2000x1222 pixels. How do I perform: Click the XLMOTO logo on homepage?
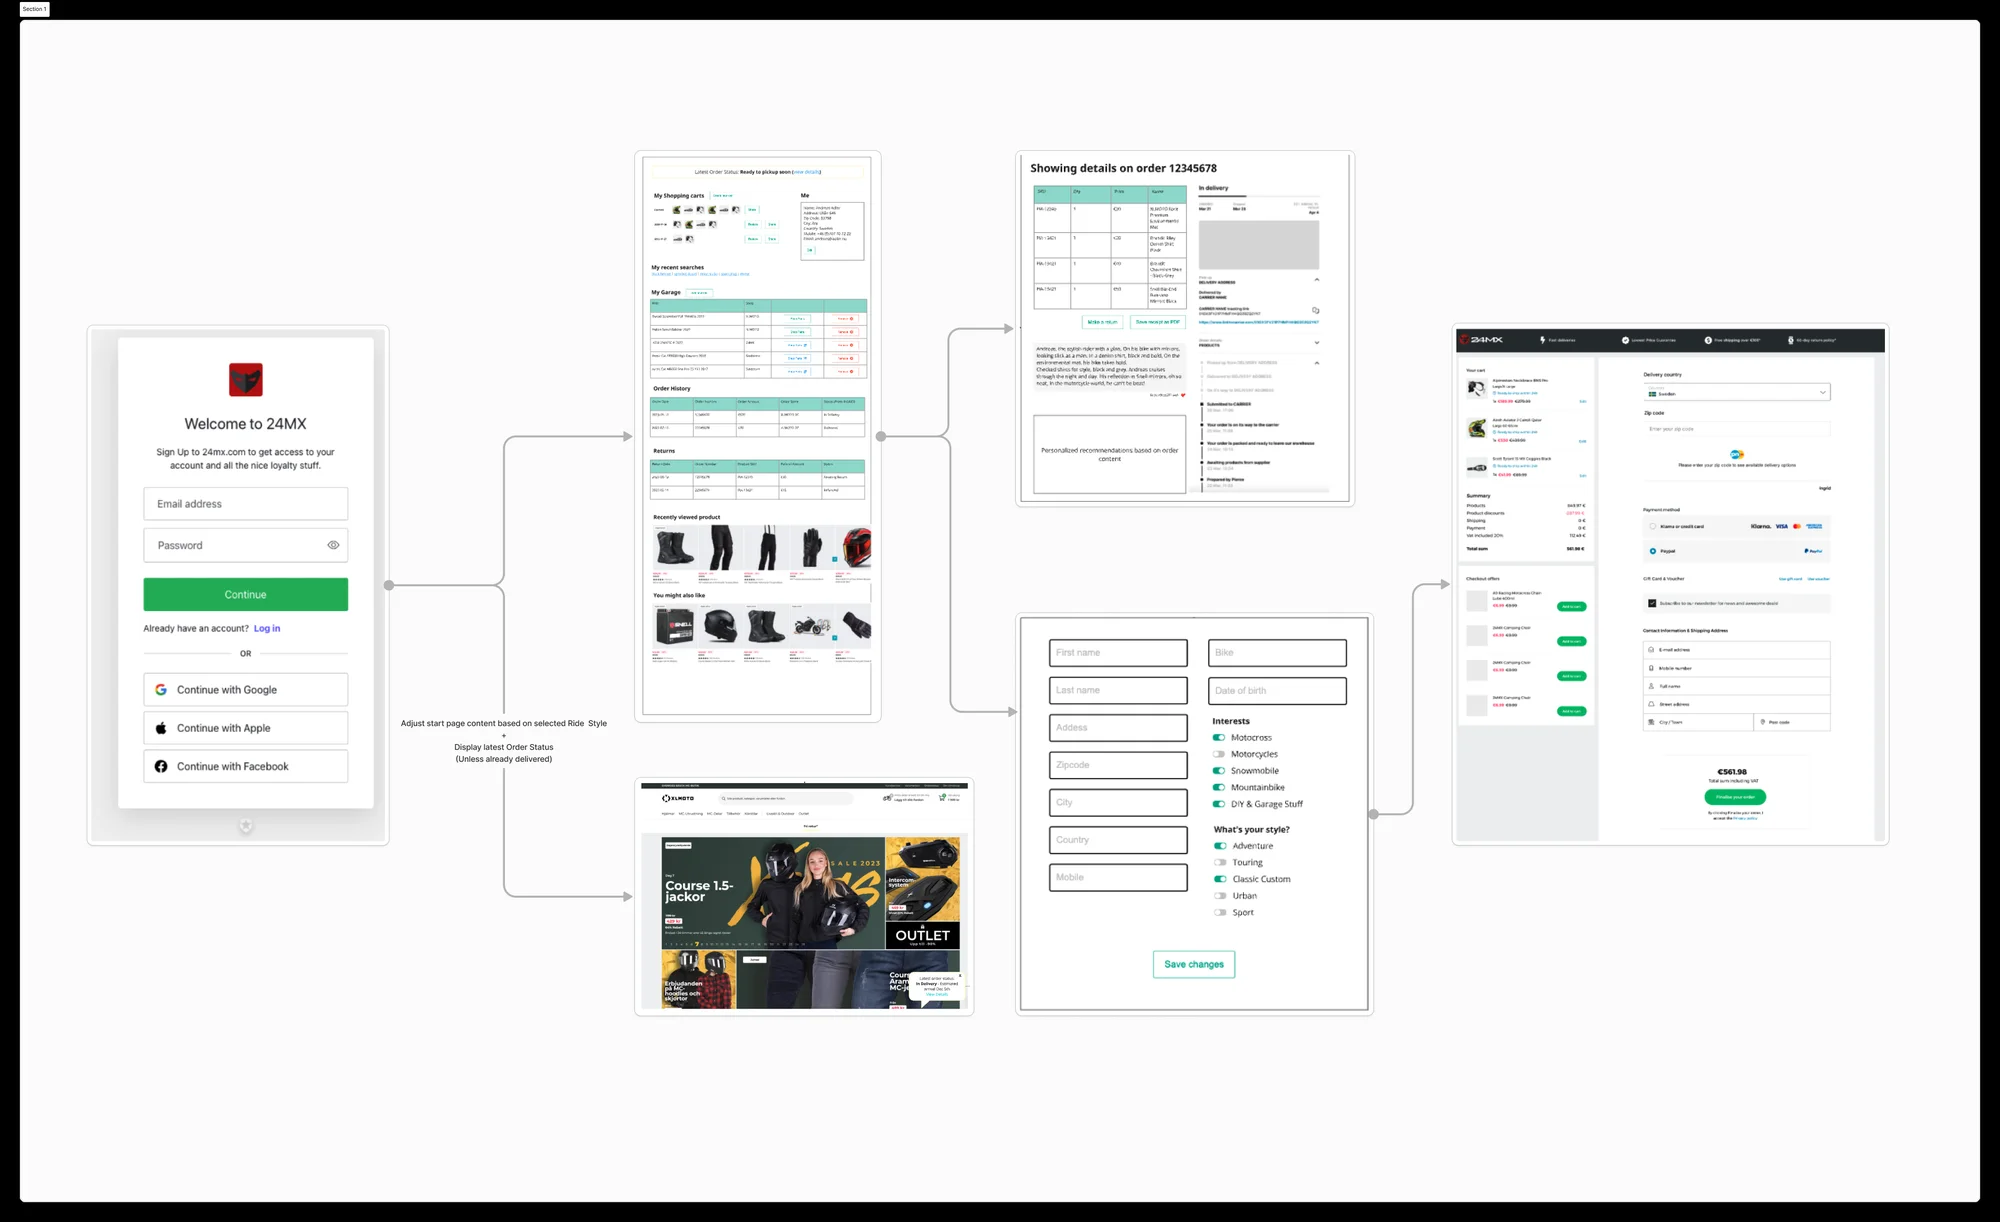pos(678,798)
